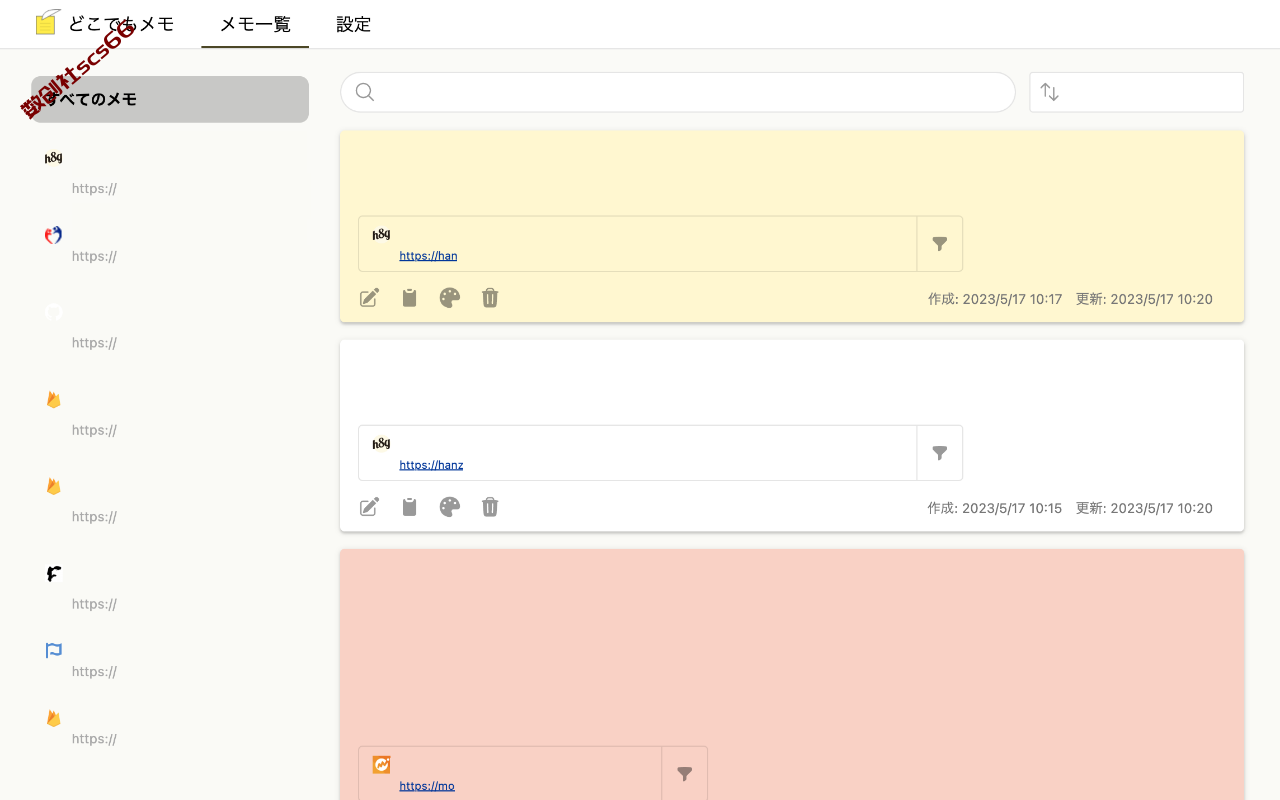The image size is (1280, 800).
Task: Select すべてのメモ in the sidebar
Action: pos(170,99)
